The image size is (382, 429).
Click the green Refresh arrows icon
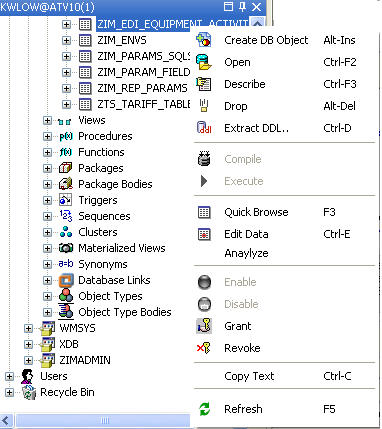(x=204, y=409)
